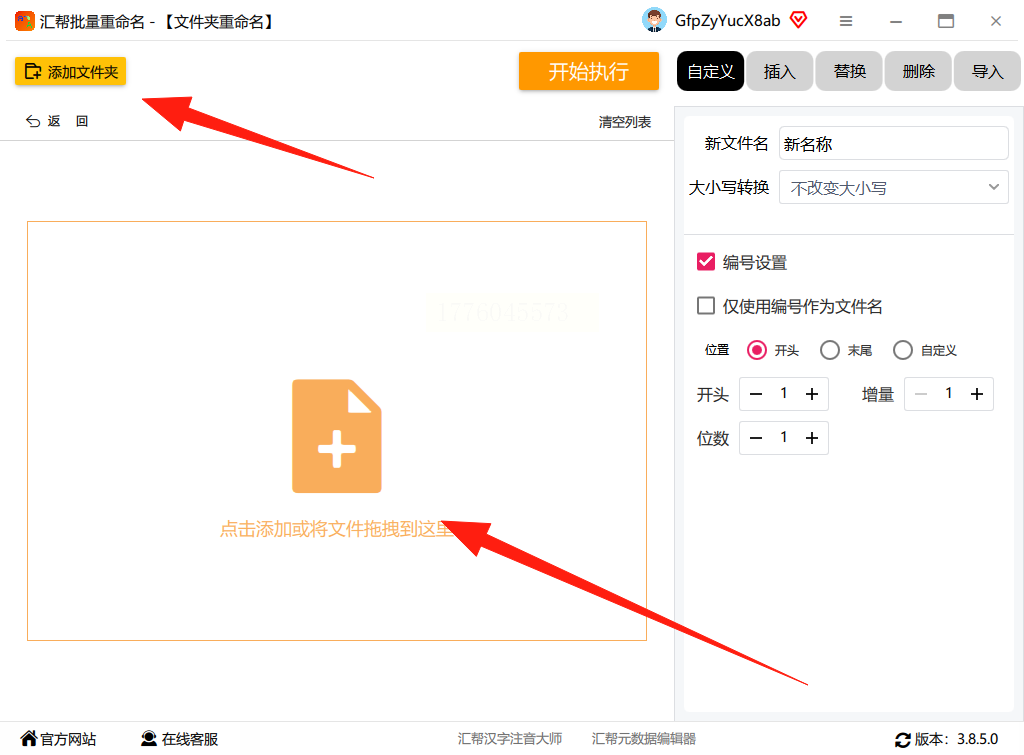Click the 开始执行 button
The height and width of the screenshot is (755, 1024).
[588, 71]
